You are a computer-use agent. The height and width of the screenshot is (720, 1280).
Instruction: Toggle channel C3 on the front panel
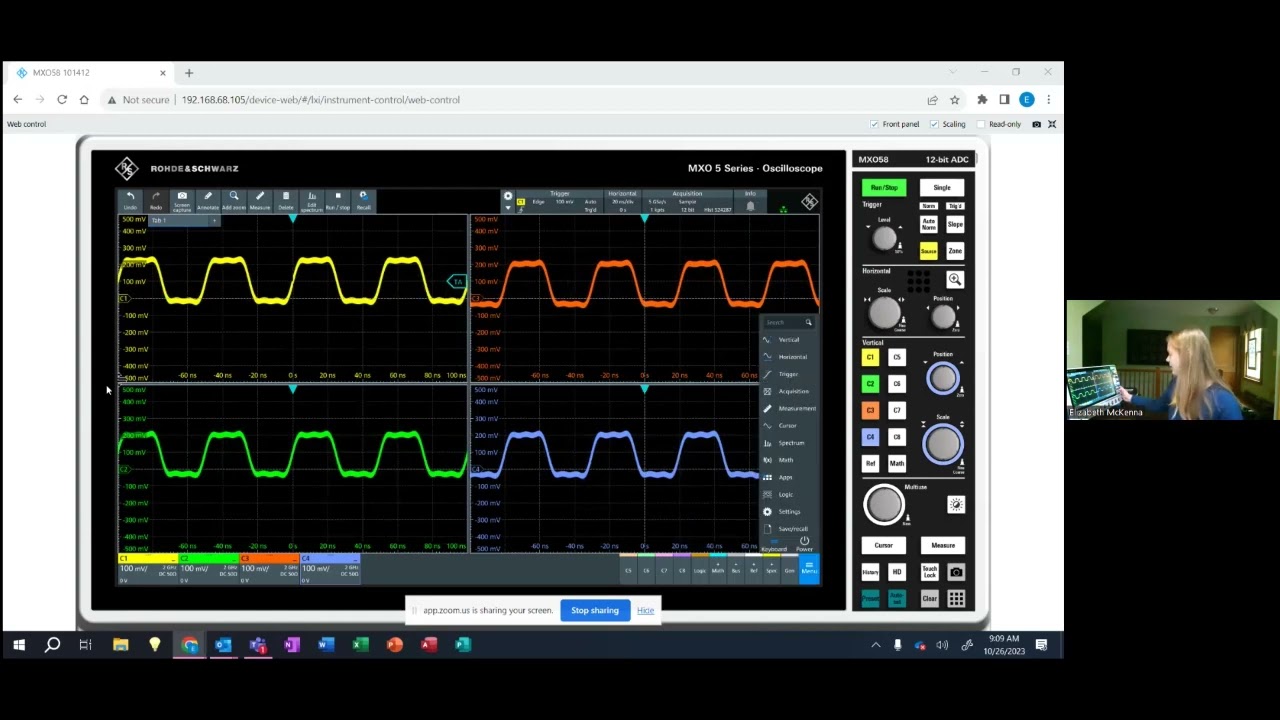point(870,410)
